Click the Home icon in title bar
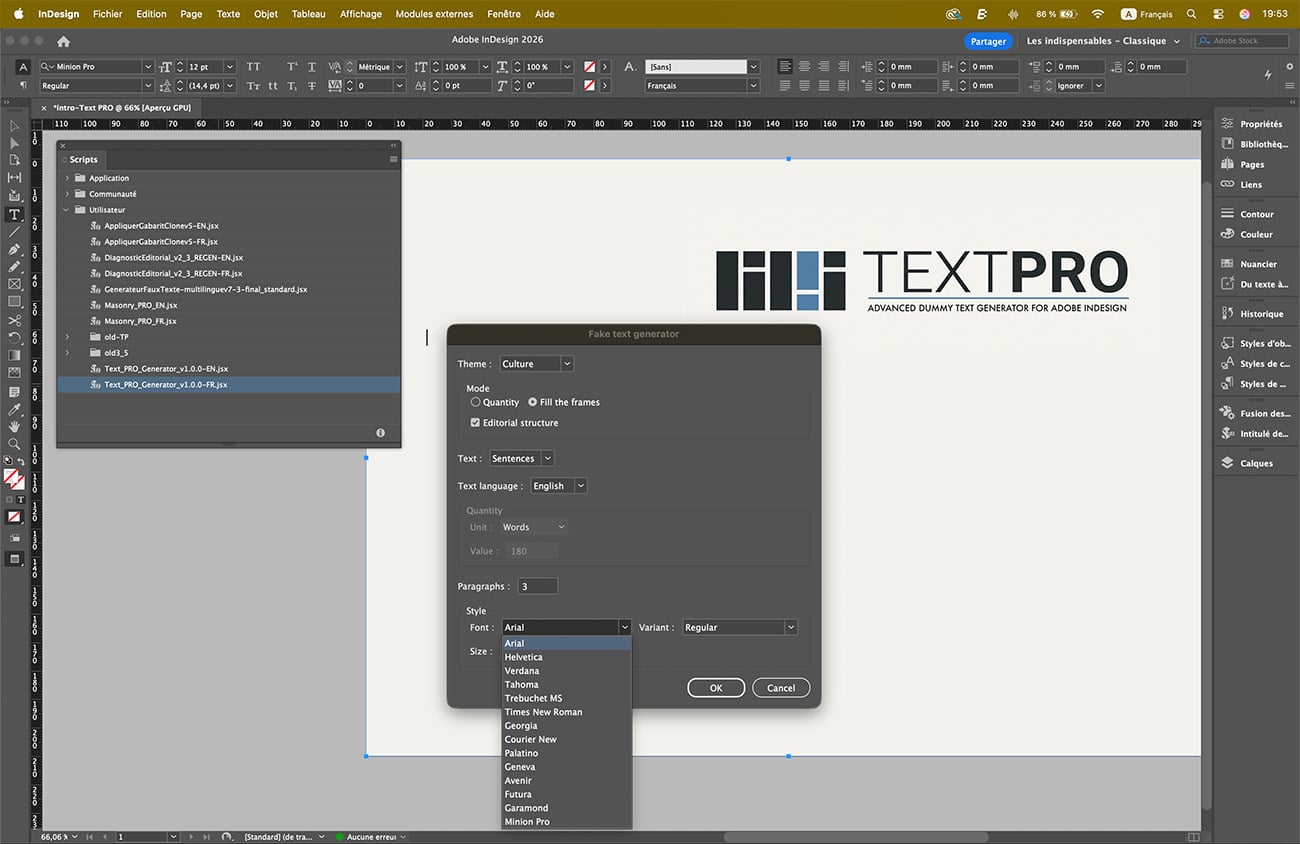Viewport: 1300px width, 844px height. coord(63,41)
